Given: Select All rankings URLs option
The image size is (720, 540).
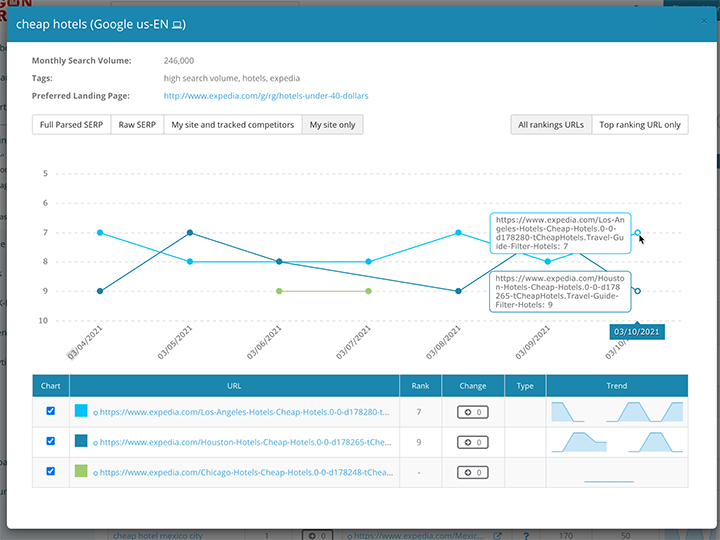Looking at the screenshot, I should point(550,125).
